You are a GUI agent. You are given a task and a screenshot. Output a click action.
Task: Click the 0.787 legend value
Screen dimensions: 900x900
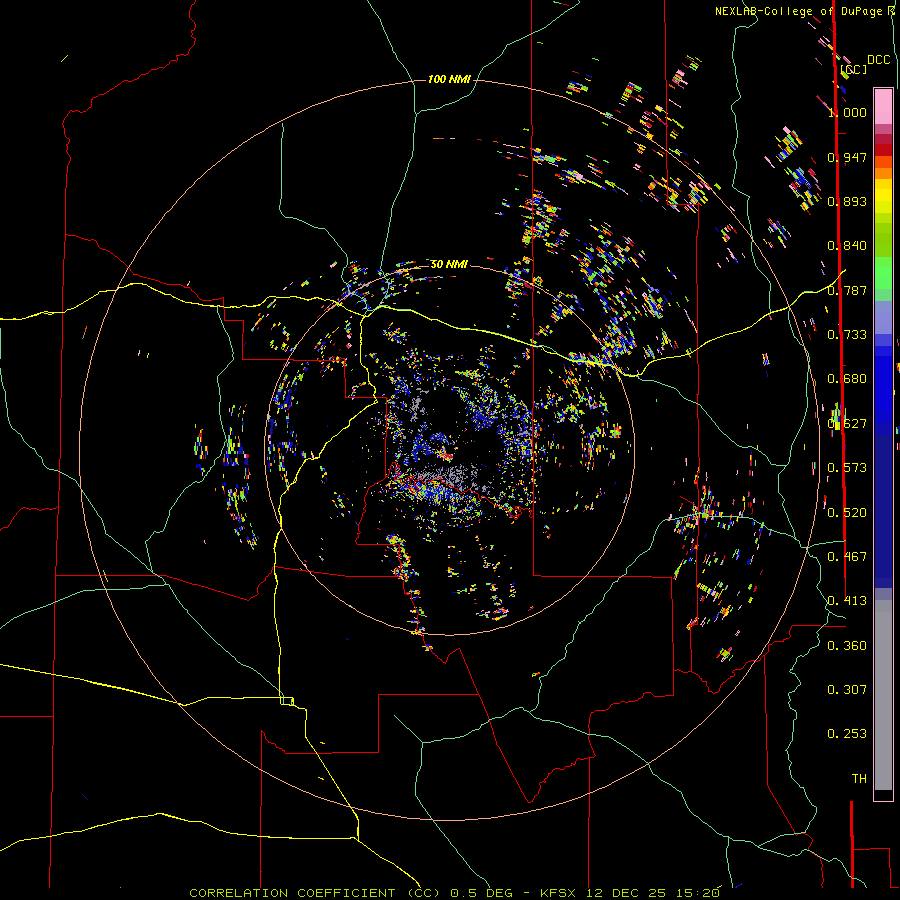click(847, 290)
